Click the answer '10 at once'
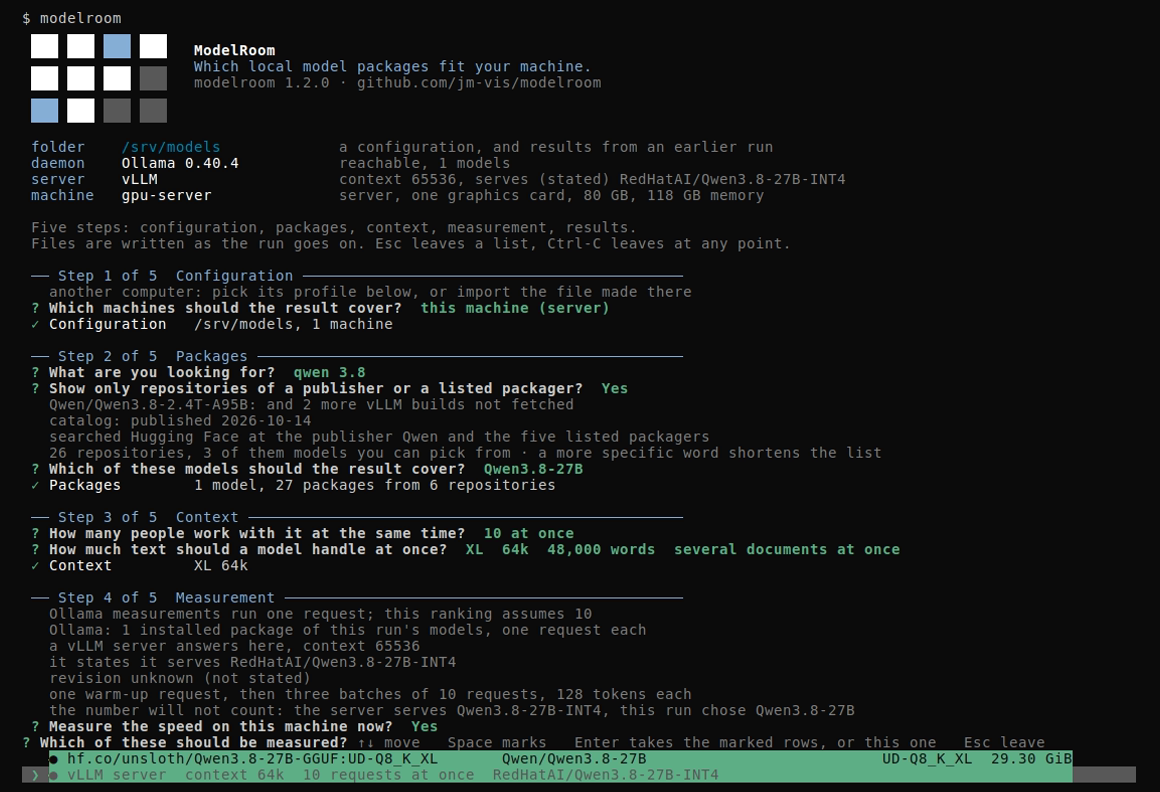This screenshot has width=1160, height=792. [x=529, y=534]
